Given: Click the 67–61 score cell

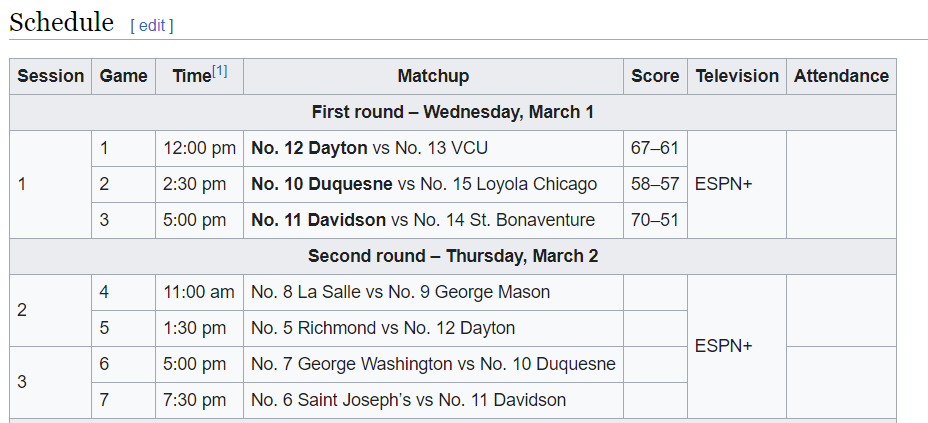Looking at the screenshot, I should (x=655, y=148).
